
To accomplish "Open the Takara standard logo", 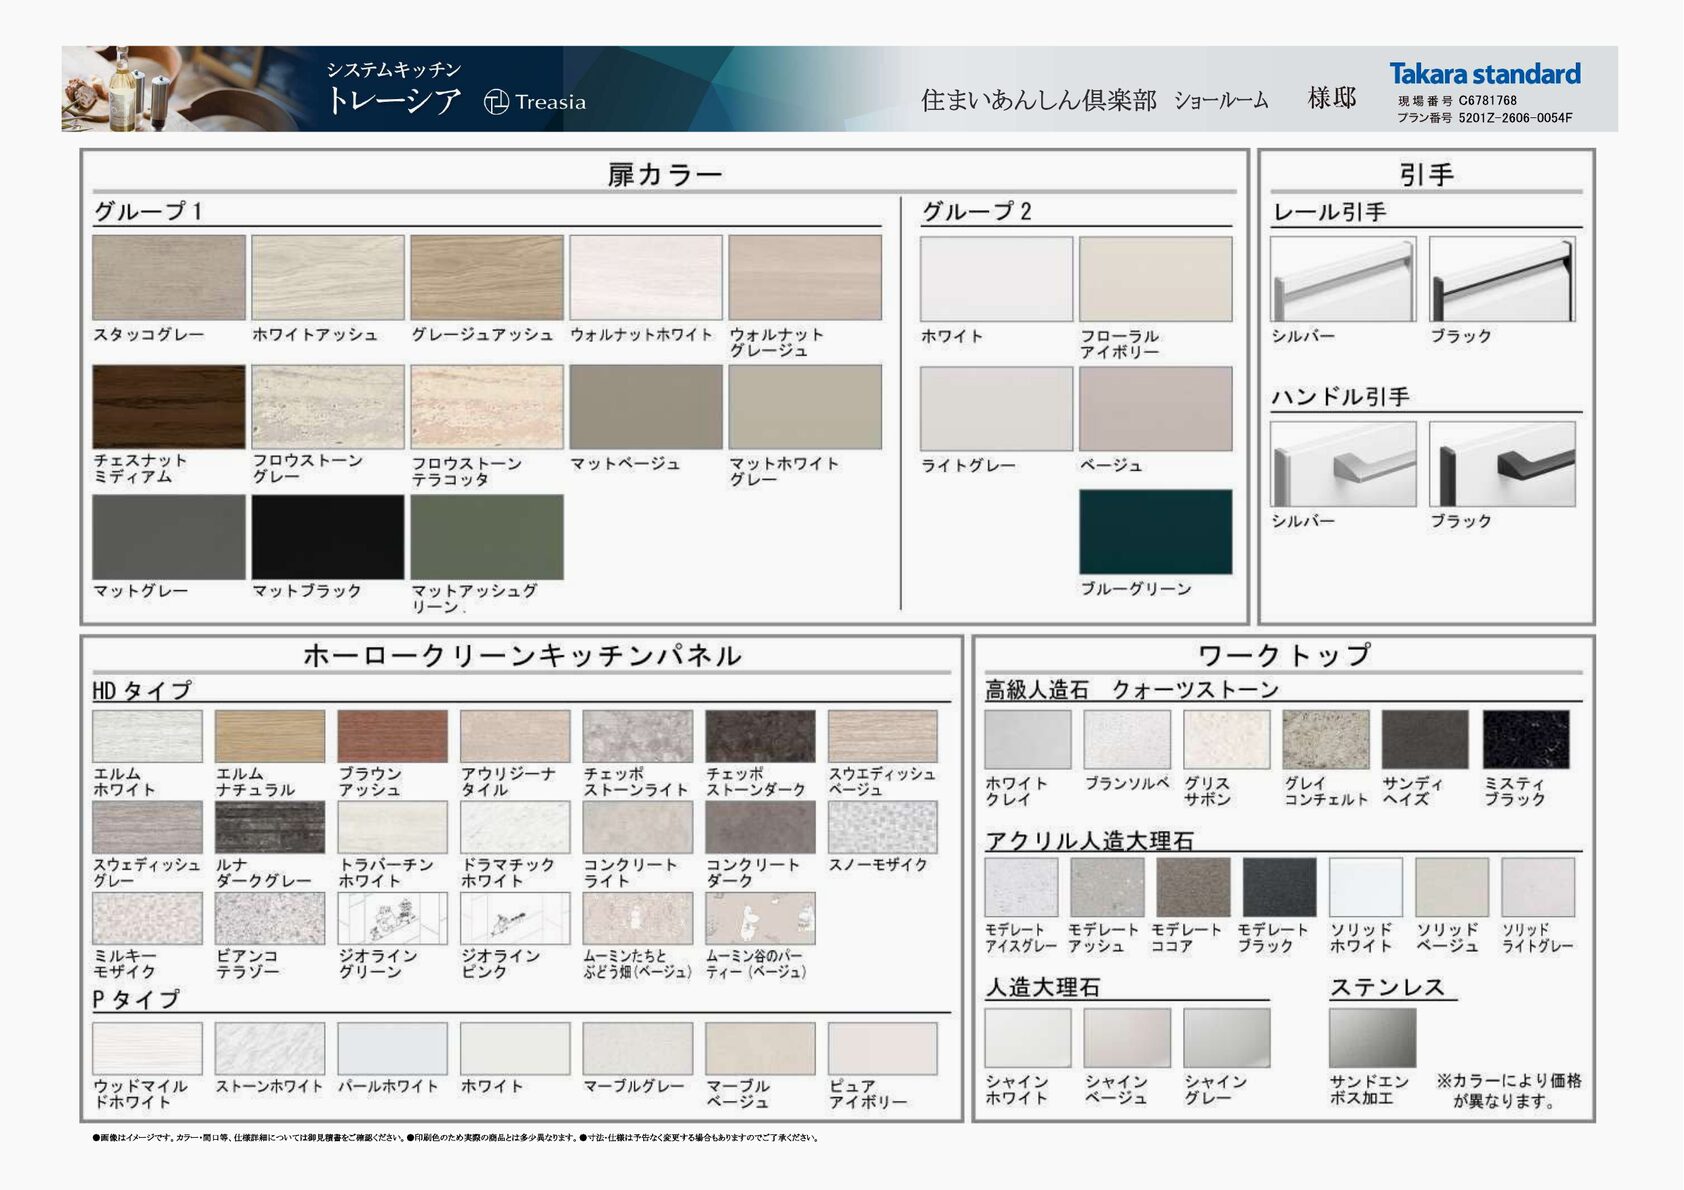I will [1484, 74].
